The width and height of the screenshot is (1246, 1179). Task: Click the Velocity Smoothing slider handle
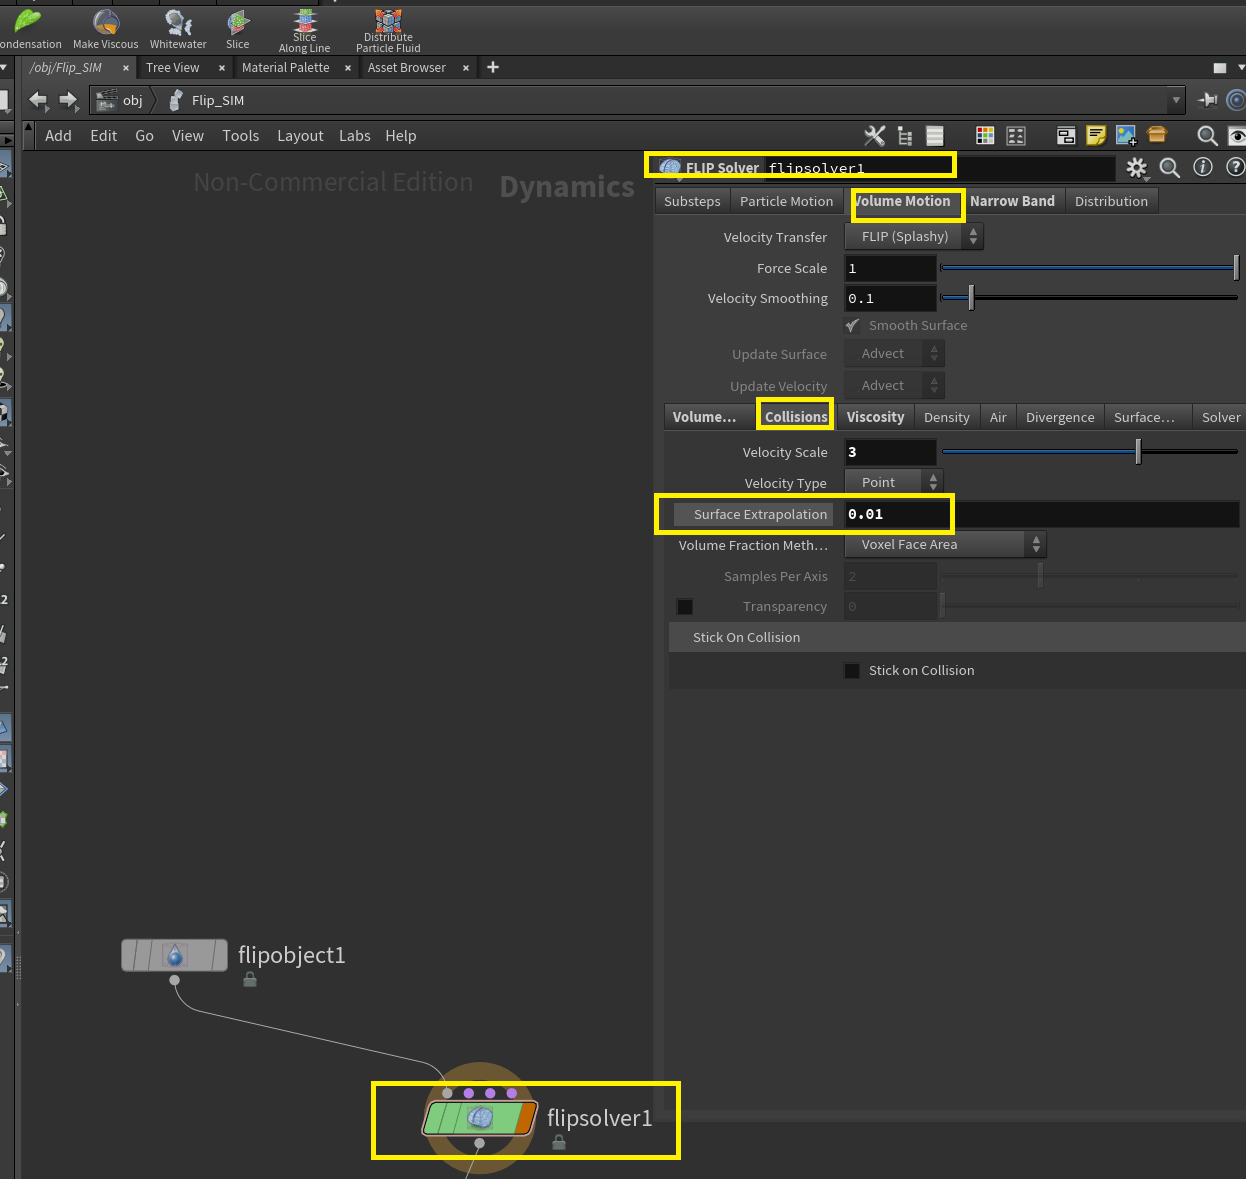(x=971, y=298)
